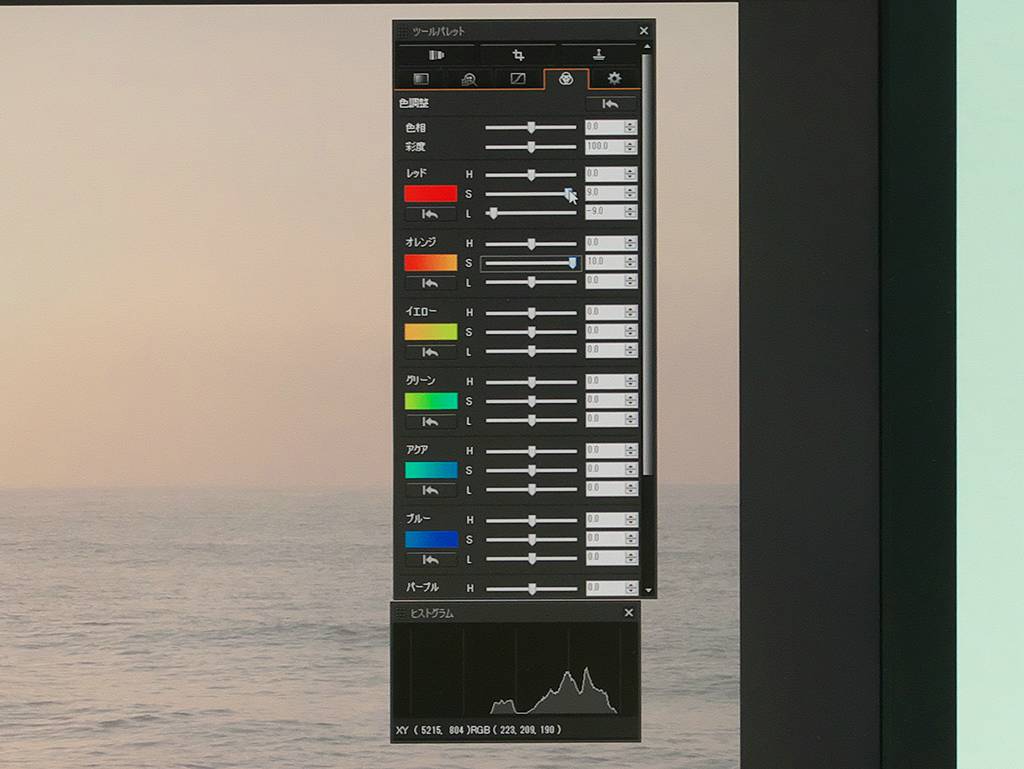Click the レッド S value field
Image resolution: width=1024 pixels, height=769 pixels.
[x=604, y=193]
